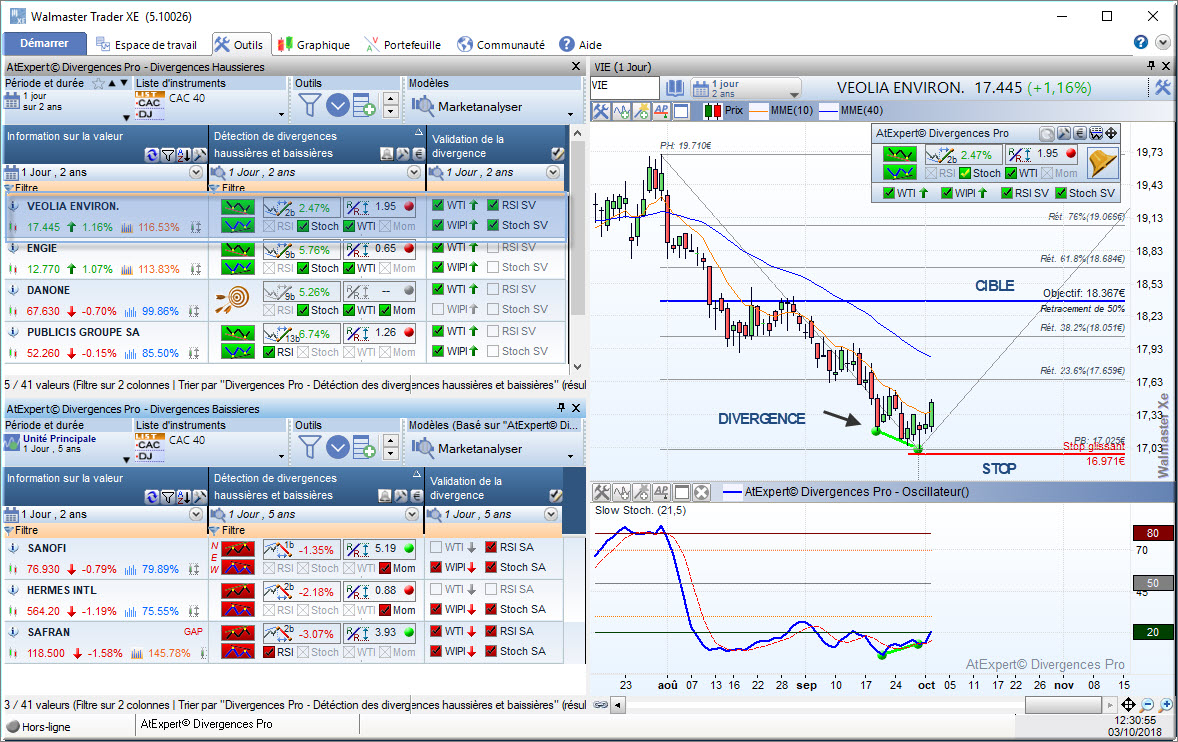The height and width of the screenshot is (742, 1178).
Task: Enable RSI SV checkbox in the ENGIE row
Action: [x=493, y=247]
